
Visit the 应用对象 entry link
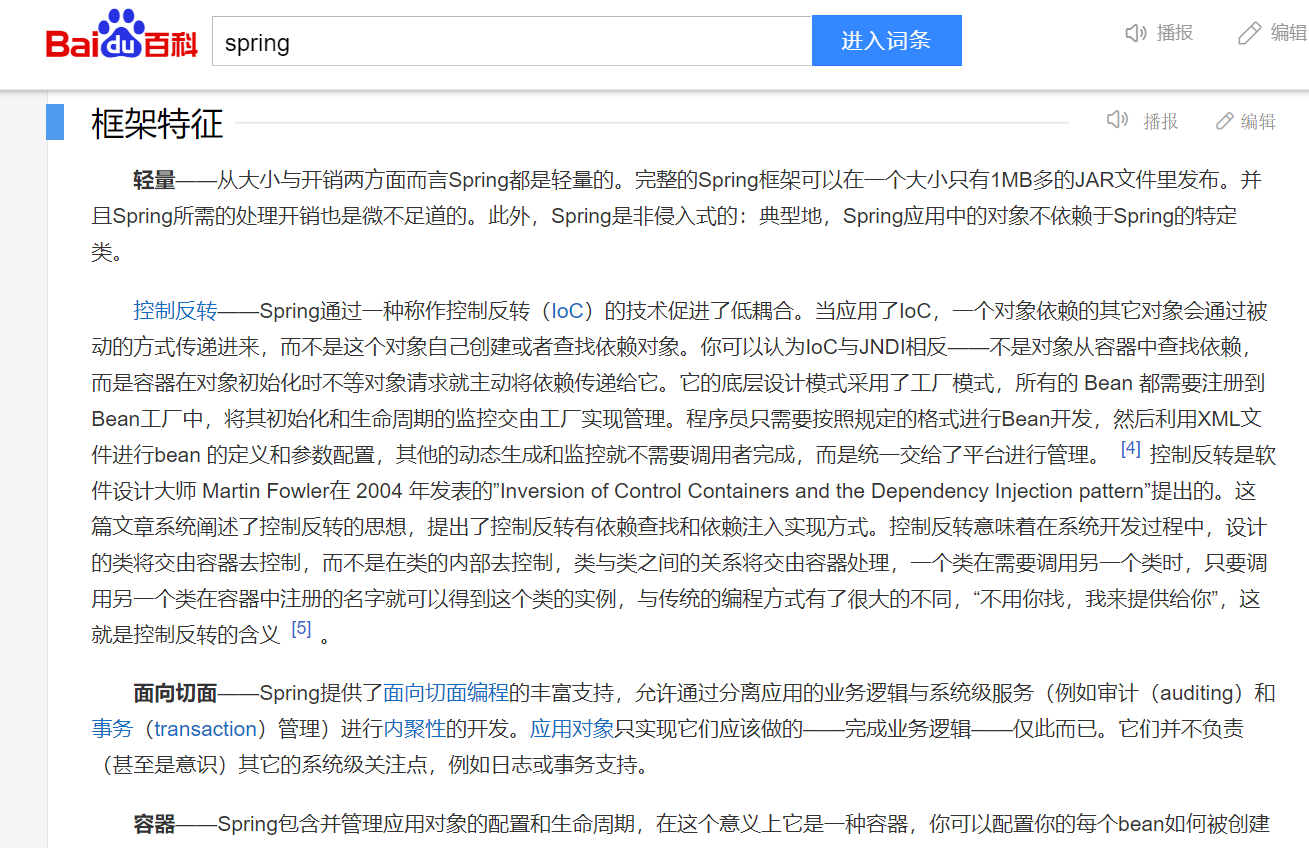[x=572, y=729]
